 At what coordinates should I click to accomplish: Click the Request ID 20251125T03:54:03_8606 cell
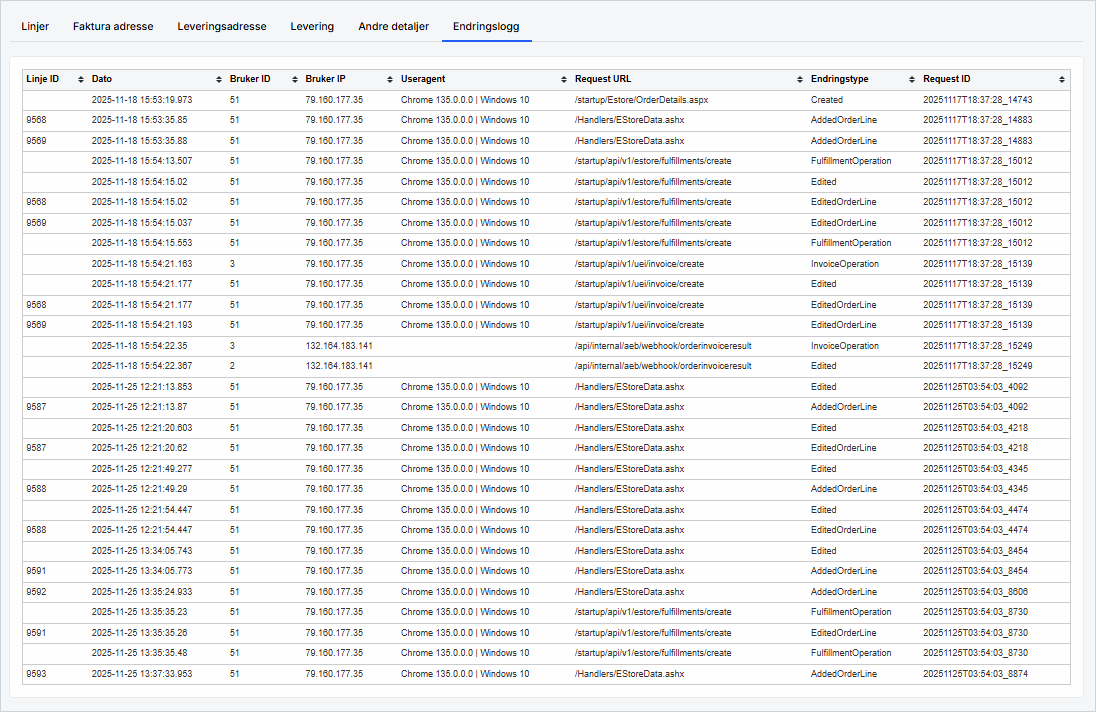pyautogui.click(x=977, y=592)
